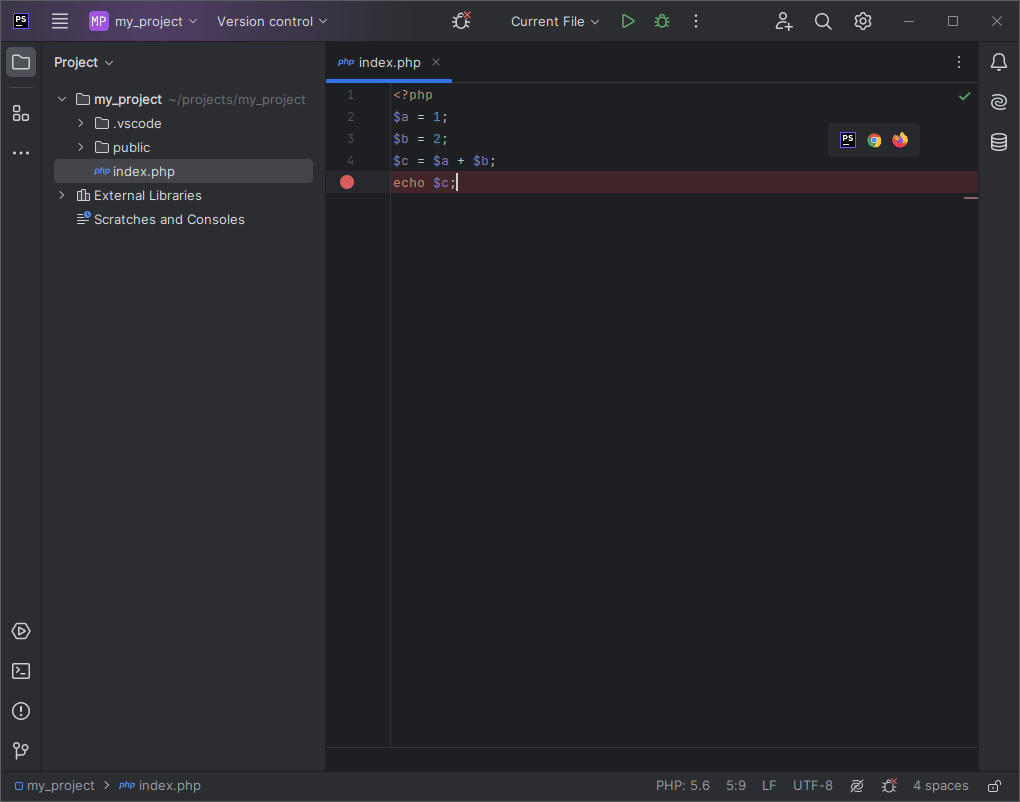Open the Notifications panel
The height and width of the screenshot is (802, 1020).
[x=998, y=62]
